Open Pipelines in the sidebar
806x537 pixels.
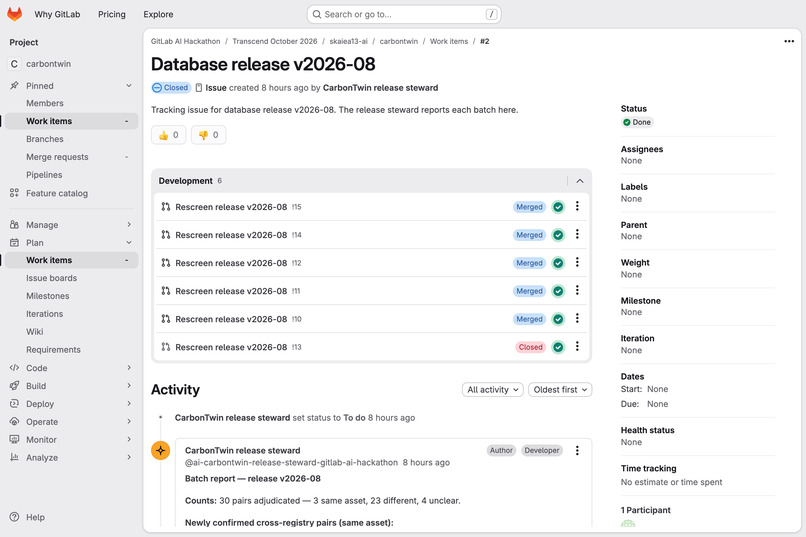coord(44,175)
